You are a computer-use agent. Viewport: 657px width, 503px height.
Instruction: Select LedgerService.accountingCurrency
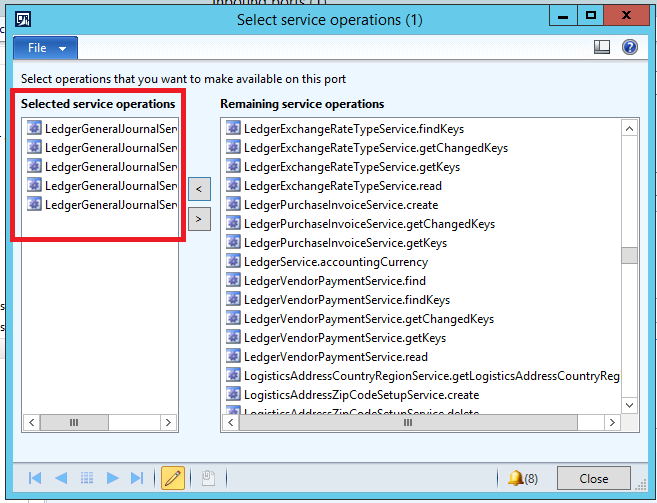pos(336,262)
